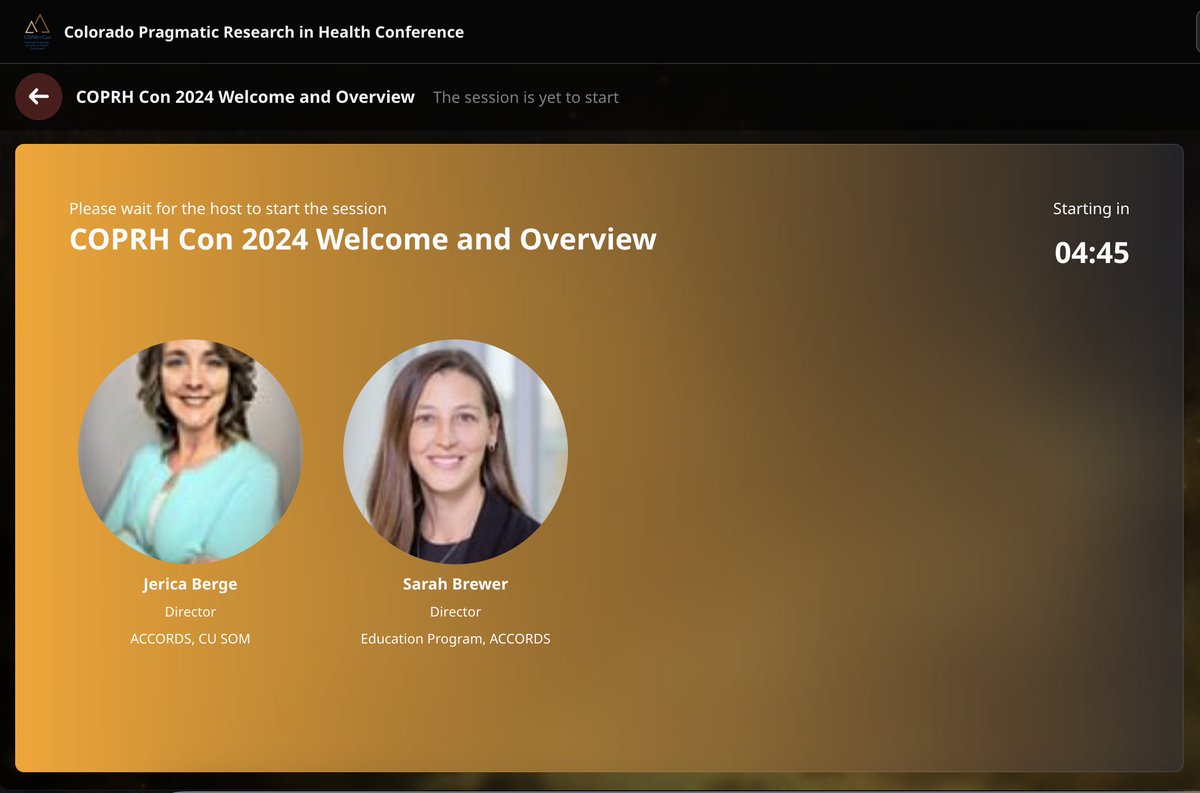Click the large Welcome and Overview heading
1200x793 pixels.
point(363,240)
